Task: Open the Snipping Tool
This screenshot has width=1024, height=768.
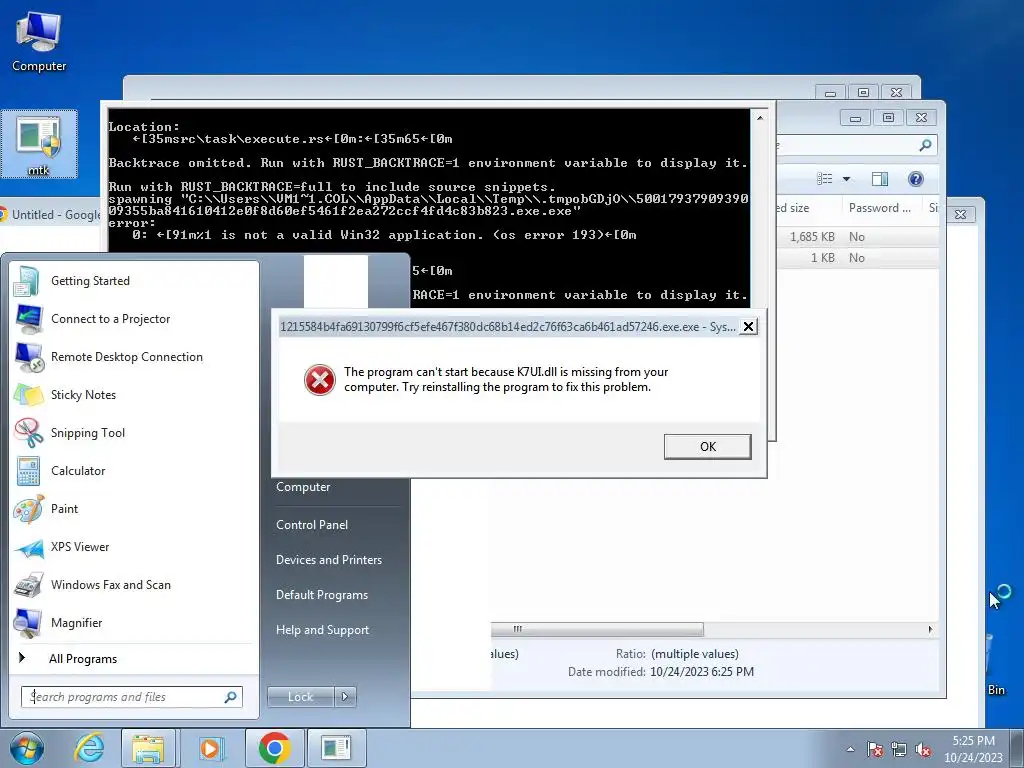Action: click(x=134, y=432)
